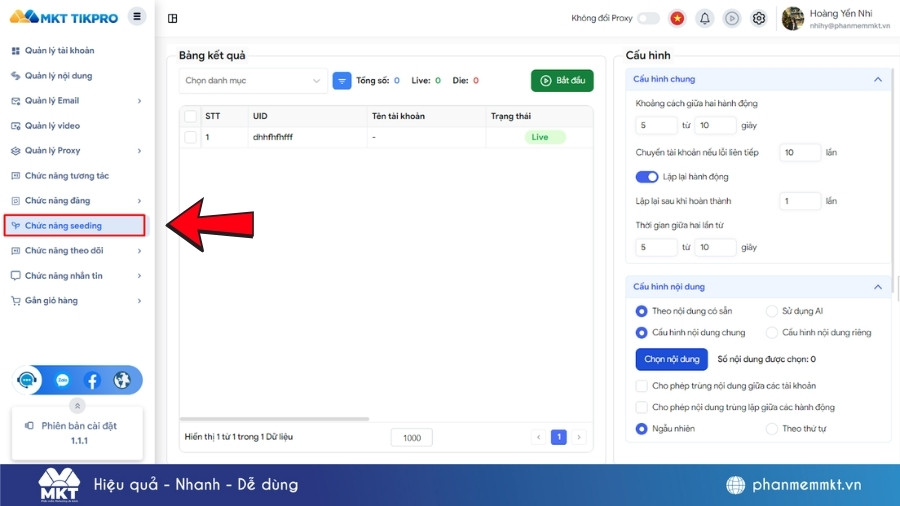Click Khoảng cách maximum value field
The height and width of the screenshot is (506, 900).
(715, 125)
